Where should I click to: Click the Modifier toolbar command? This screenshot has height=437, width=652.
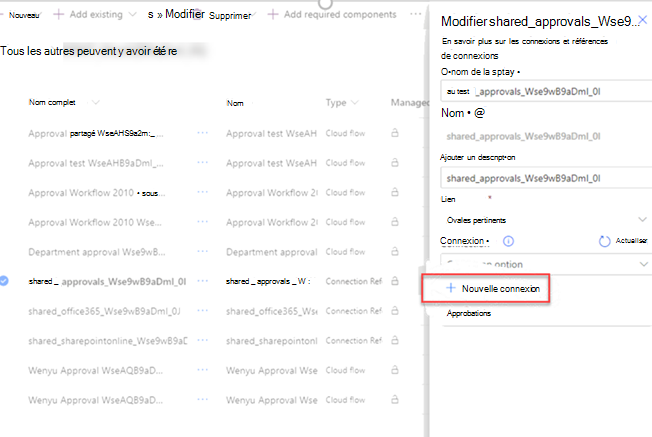[185, 14]
